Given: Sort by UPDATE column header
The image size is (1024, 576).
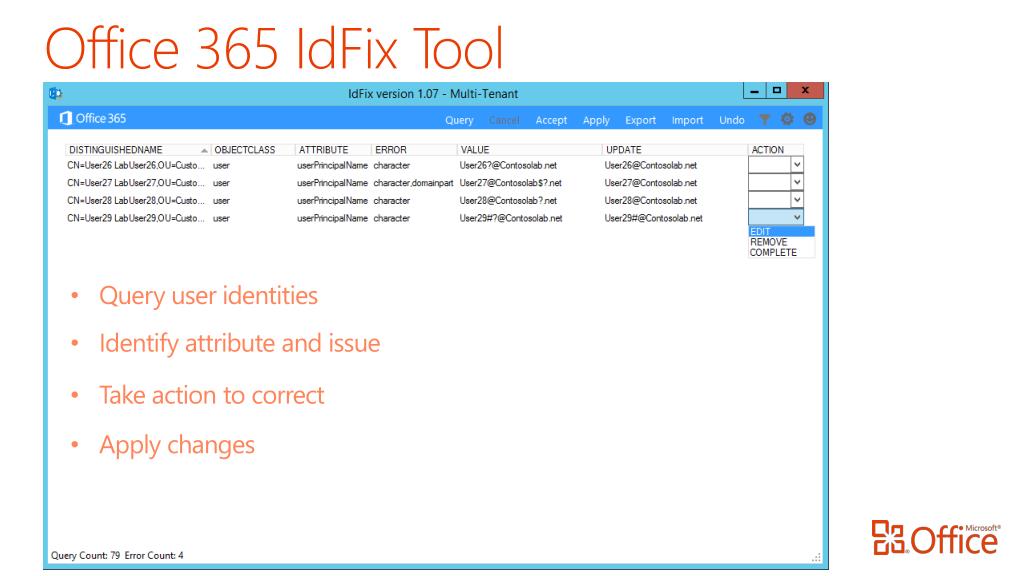Looking at the screenshot, I should click(x=675, y=150).
